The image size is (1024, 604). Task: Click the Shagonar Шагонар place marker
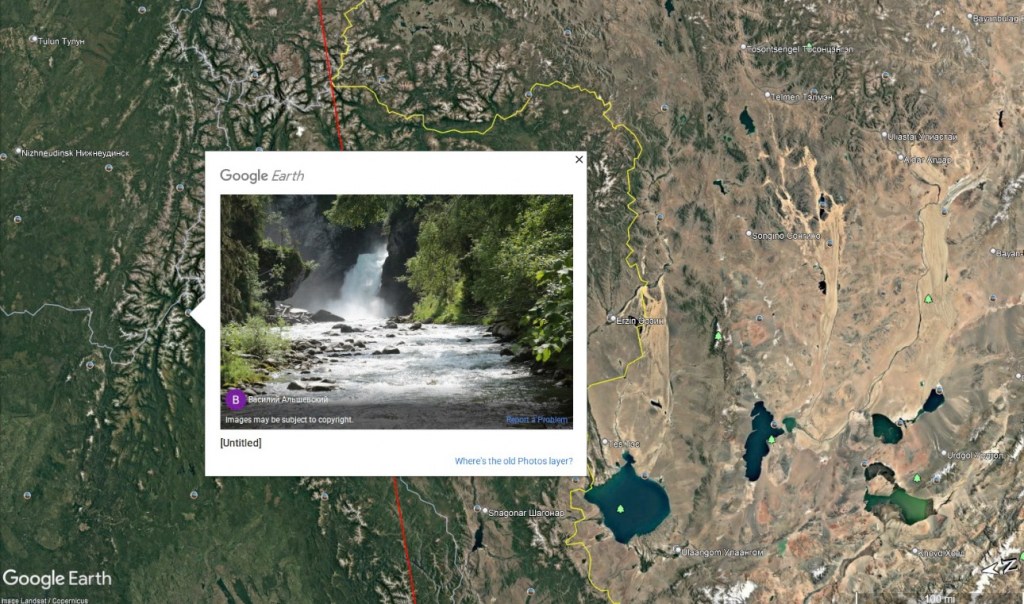pos(484,512)
